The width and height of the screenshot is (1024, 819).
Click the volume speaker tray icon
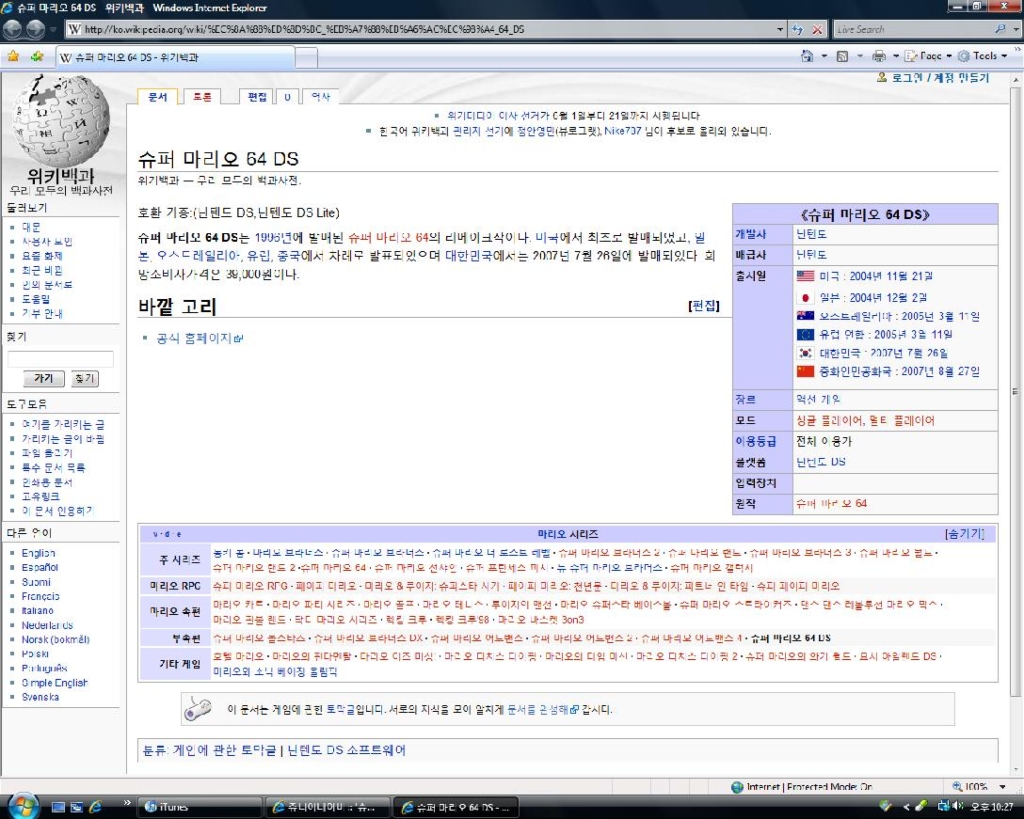[x=959, y=807]
